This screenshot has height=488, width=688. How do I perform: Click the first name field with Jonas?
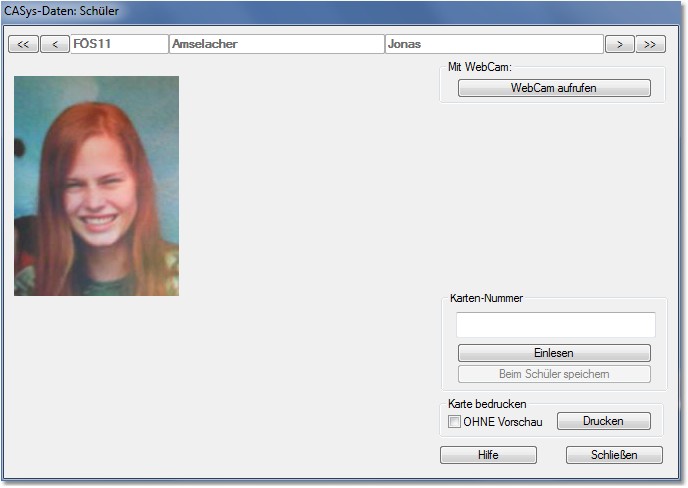click(493, 44)
